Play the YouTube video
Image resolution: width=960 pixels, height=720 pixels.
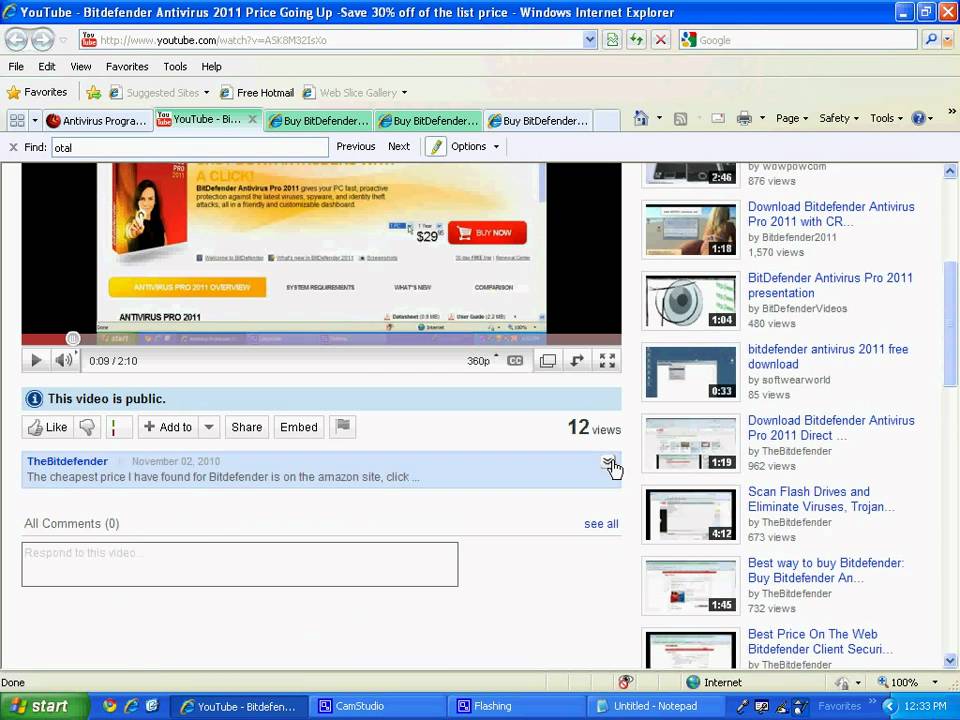(36, 361)
